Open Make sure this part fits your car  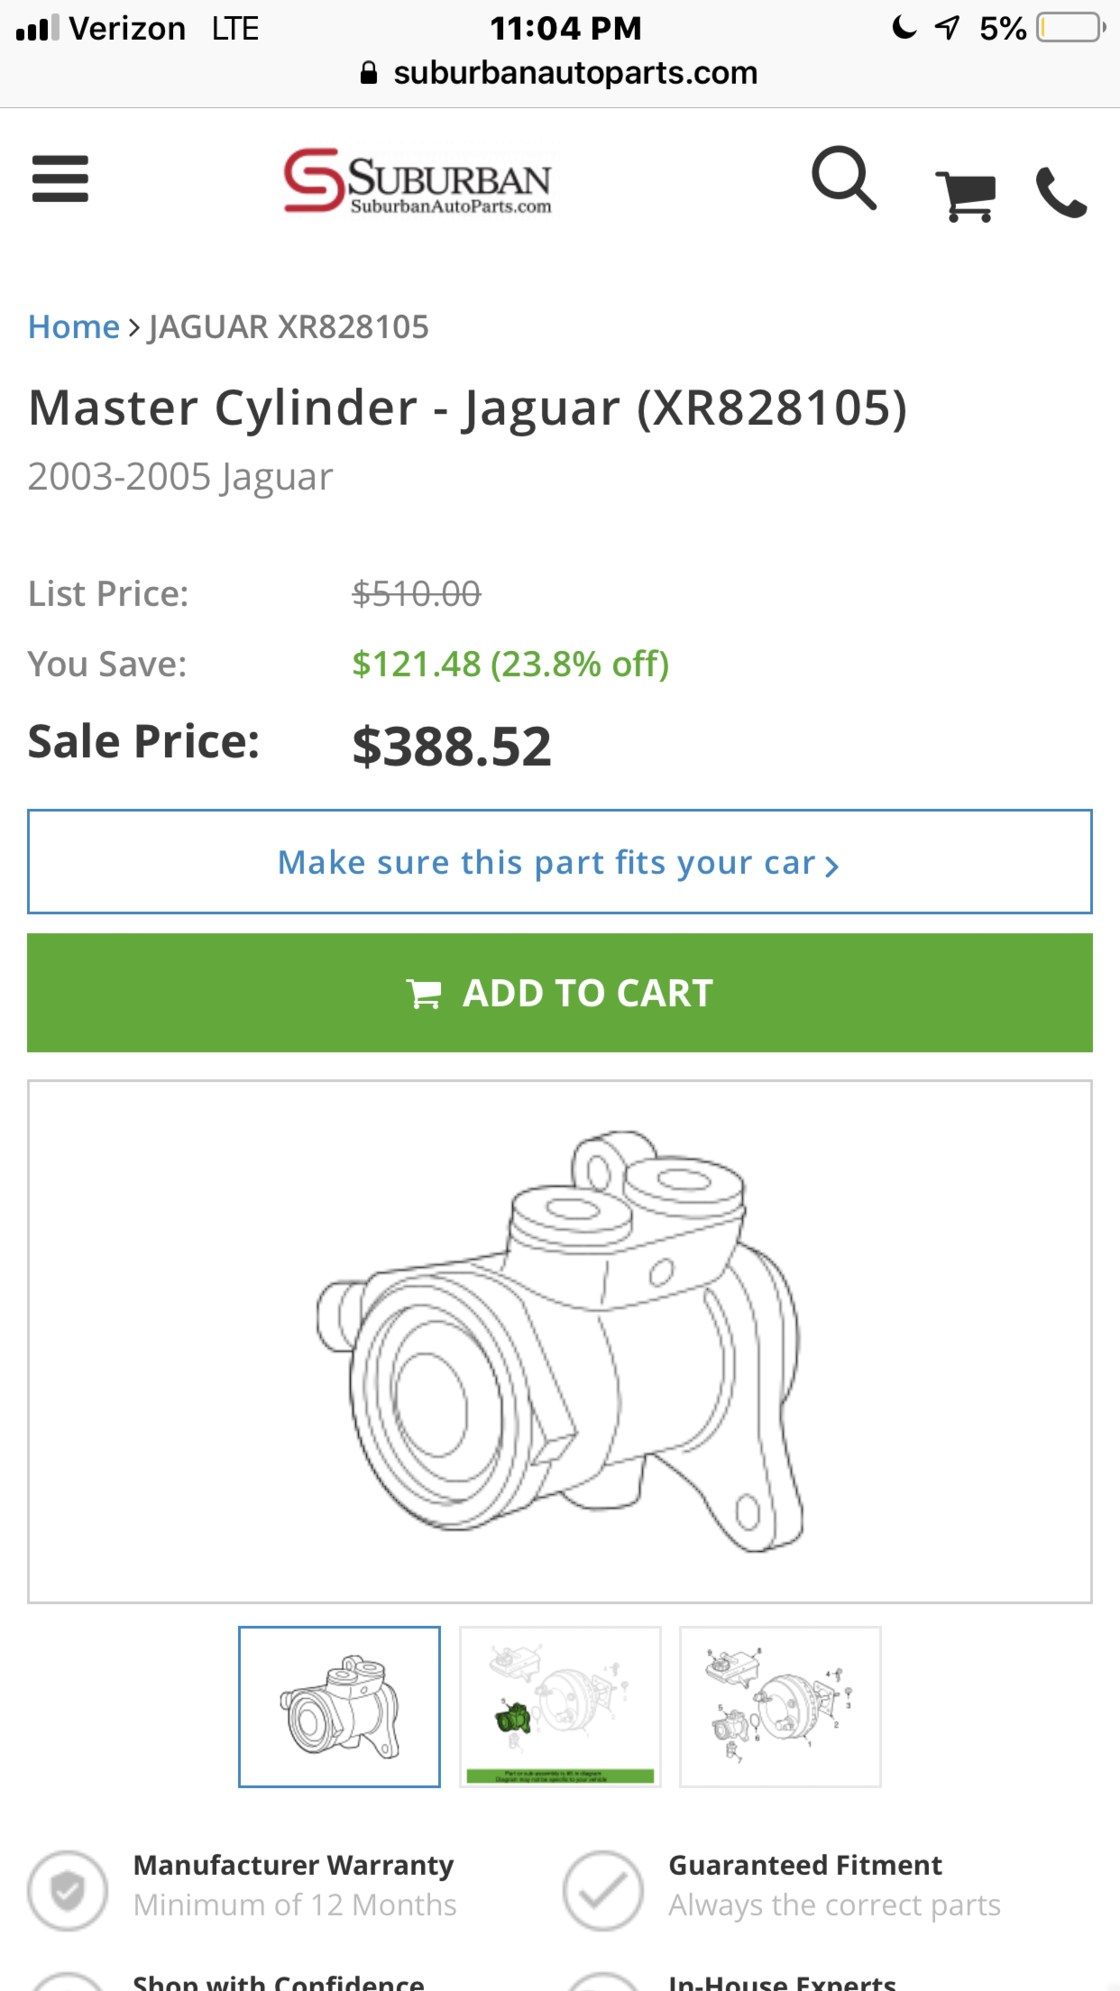(559, 862)
